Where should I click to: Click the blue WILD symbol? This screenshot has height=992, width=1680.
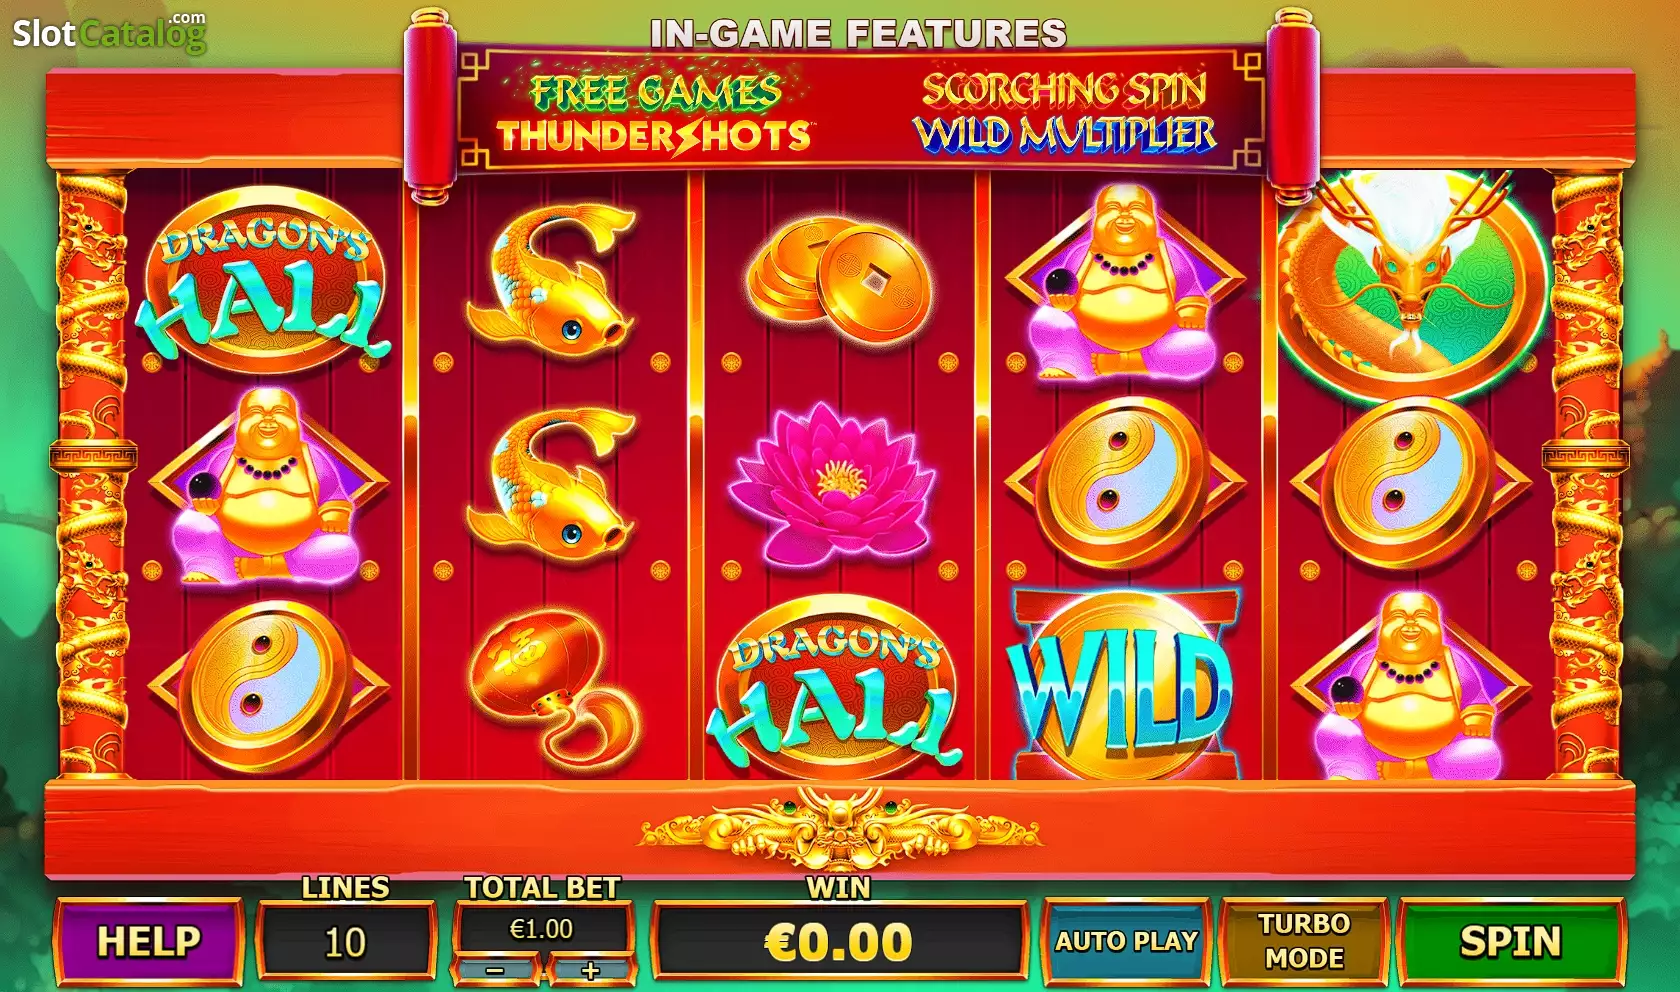[x=1126, y=684]
